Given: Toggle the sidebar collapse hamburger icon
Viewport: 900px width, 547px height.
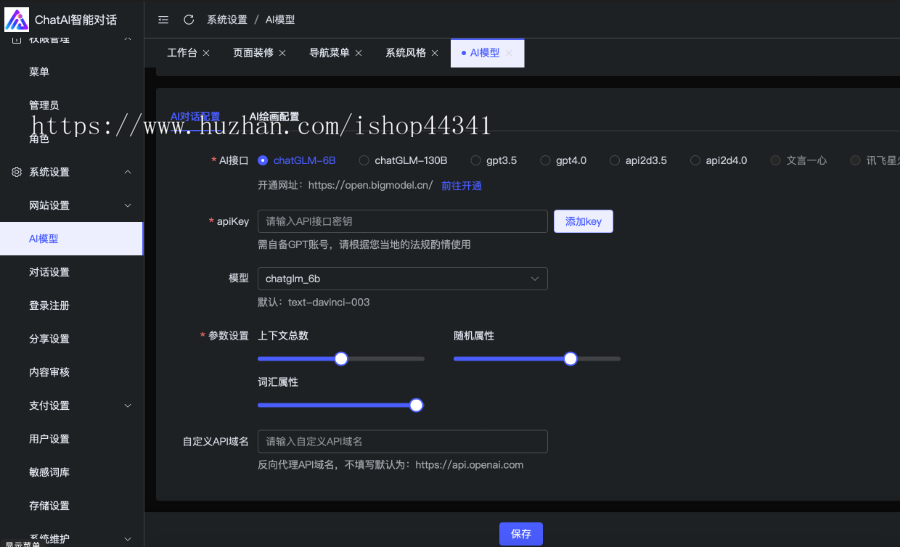Looking at the screenshot, I should pos(163,20).
